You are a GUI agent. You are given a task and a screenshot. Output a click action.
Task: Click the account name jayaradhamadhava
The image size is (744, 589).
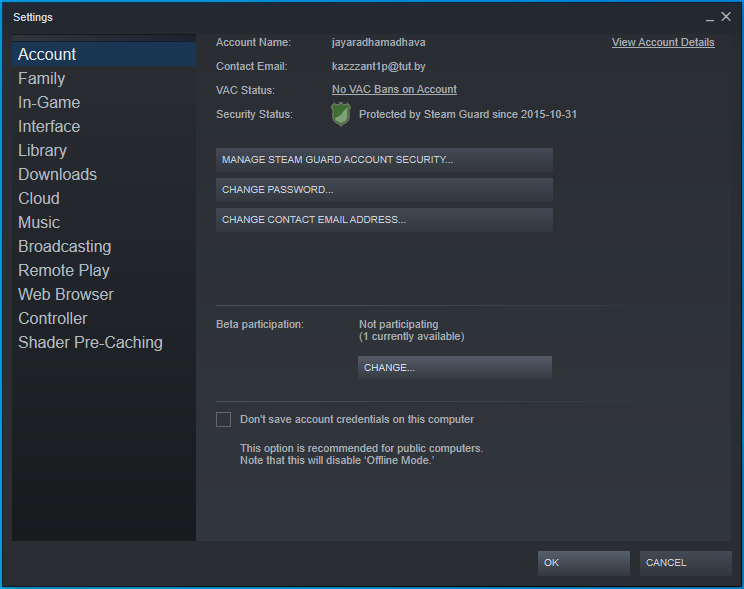tap(379, 42)
